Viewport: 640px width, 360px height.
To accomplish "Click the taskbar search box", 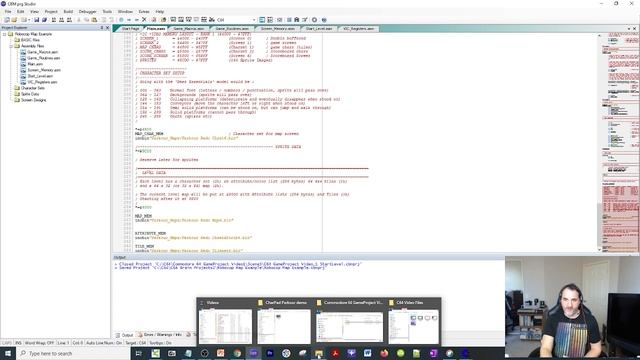I will tap(73, 353).
